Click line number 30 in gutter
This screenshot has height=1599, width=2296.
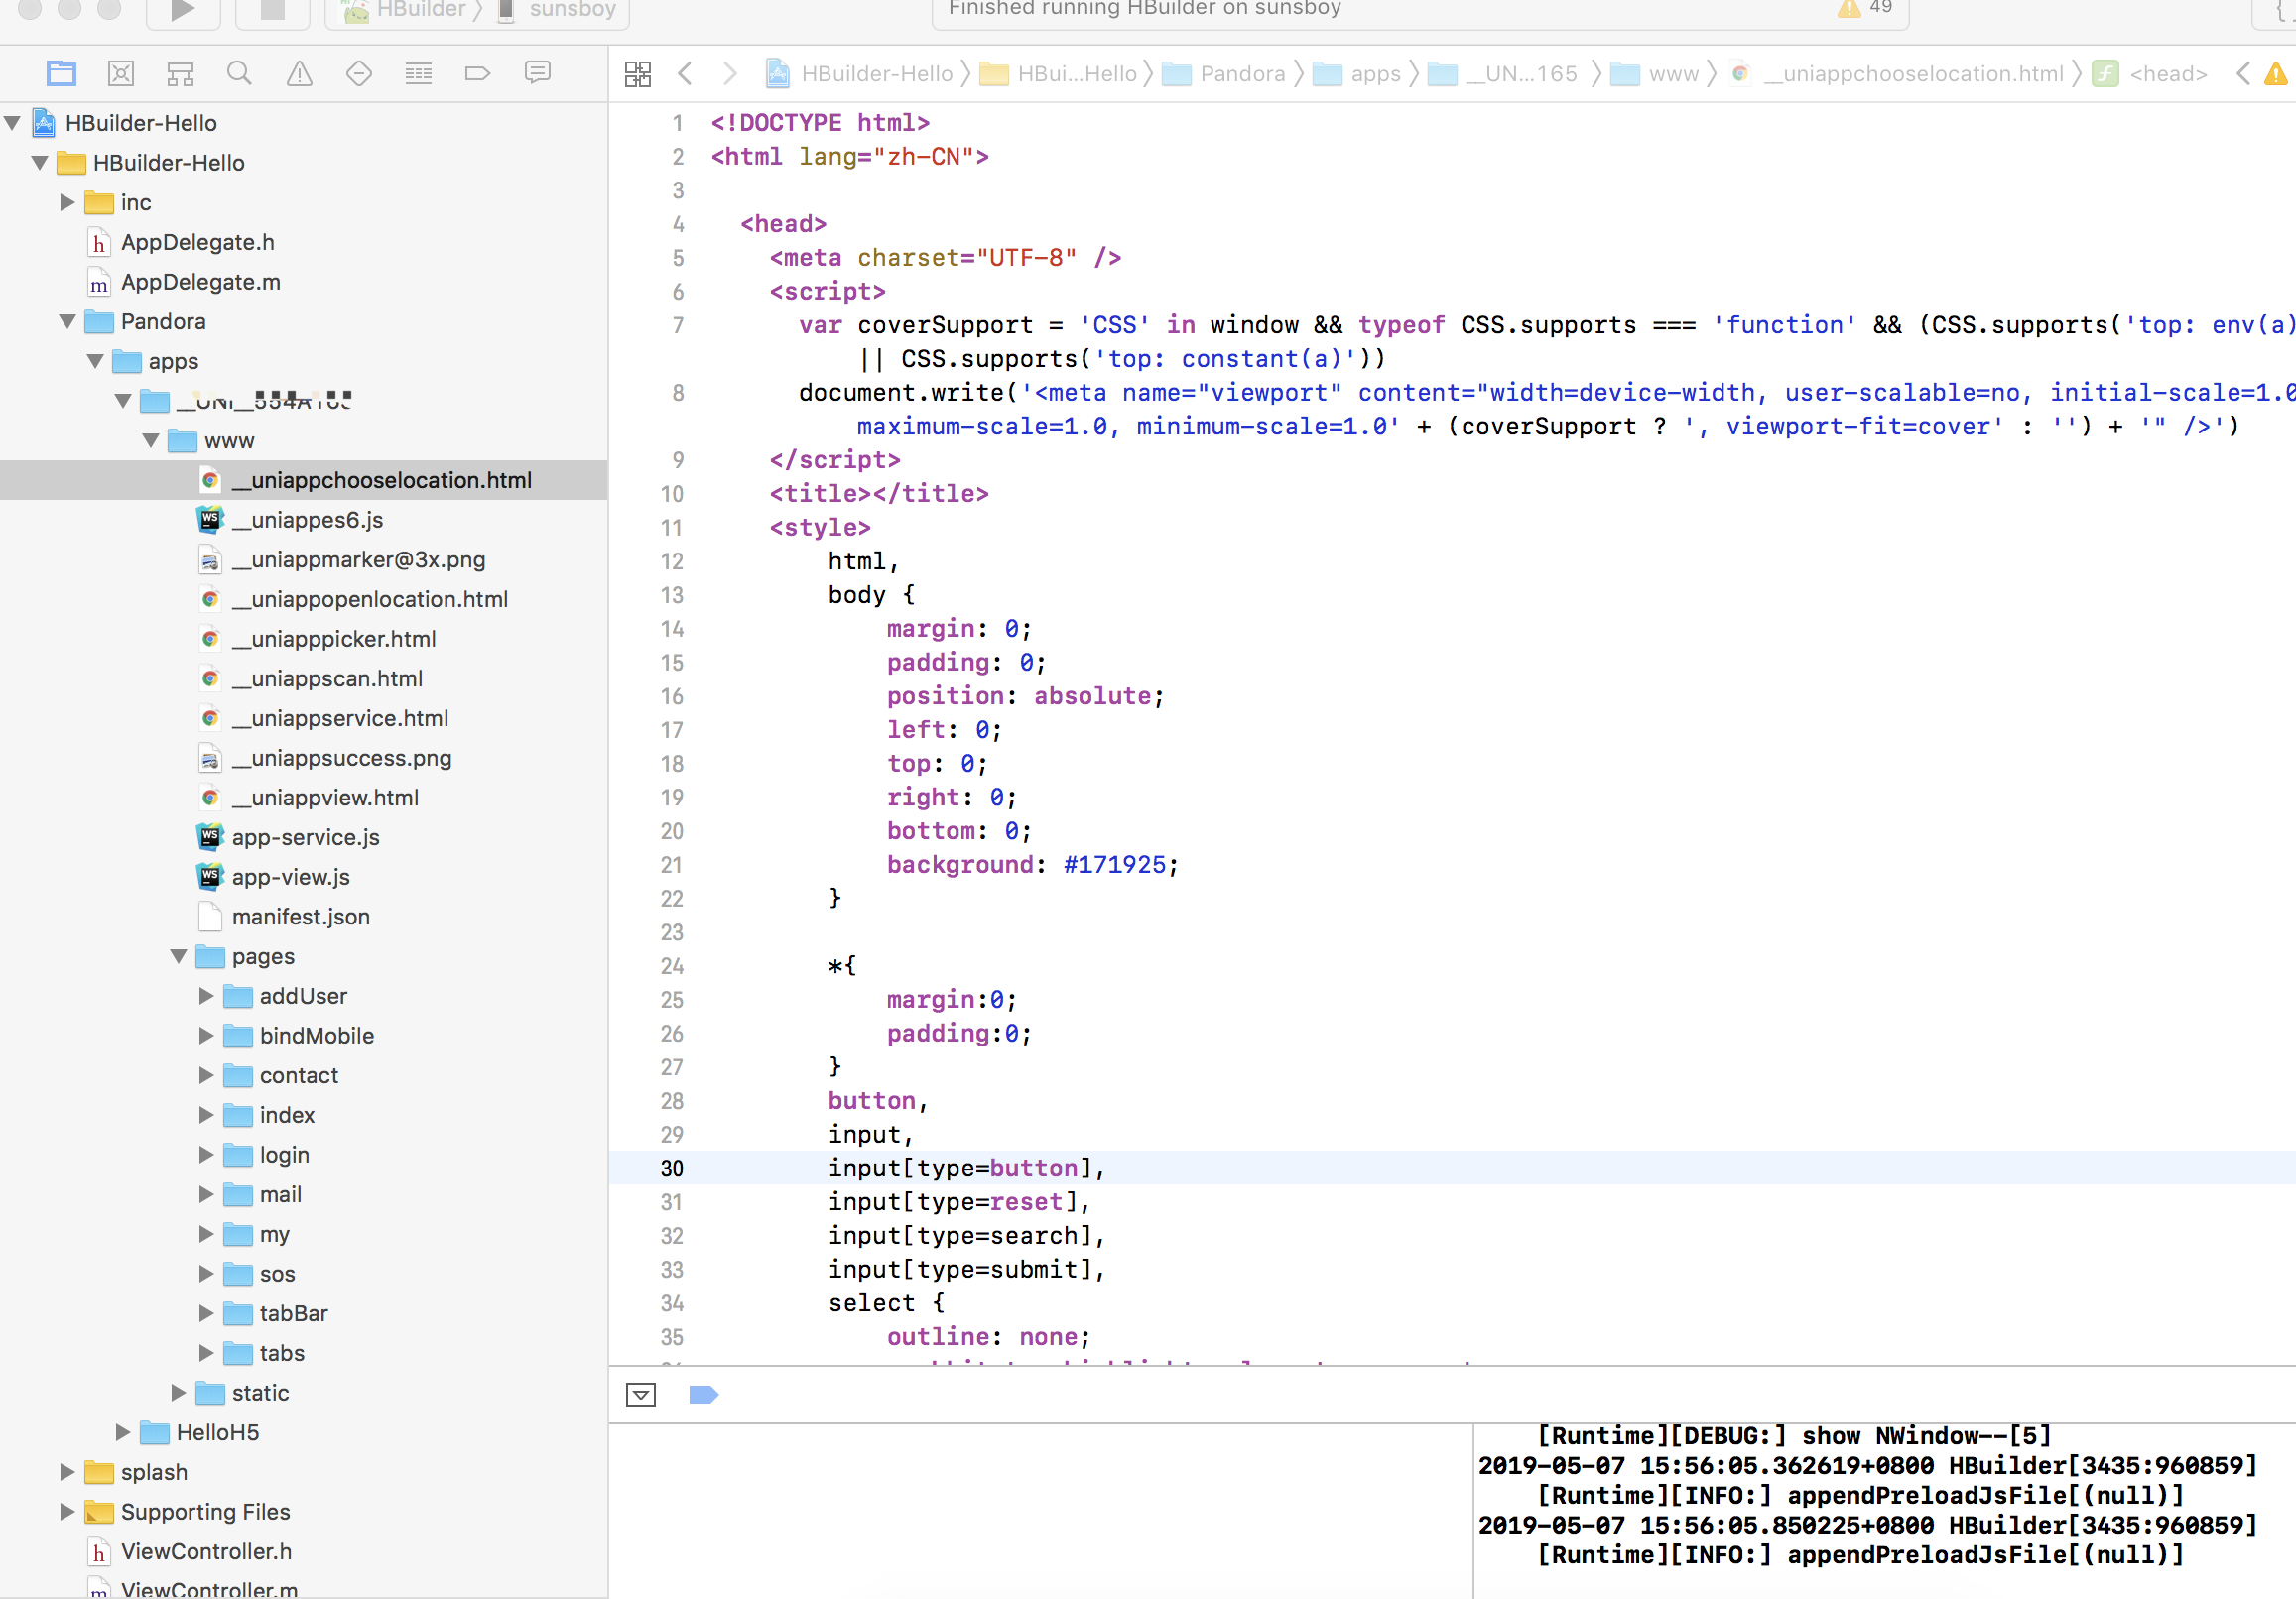[x=672, y=1168]
